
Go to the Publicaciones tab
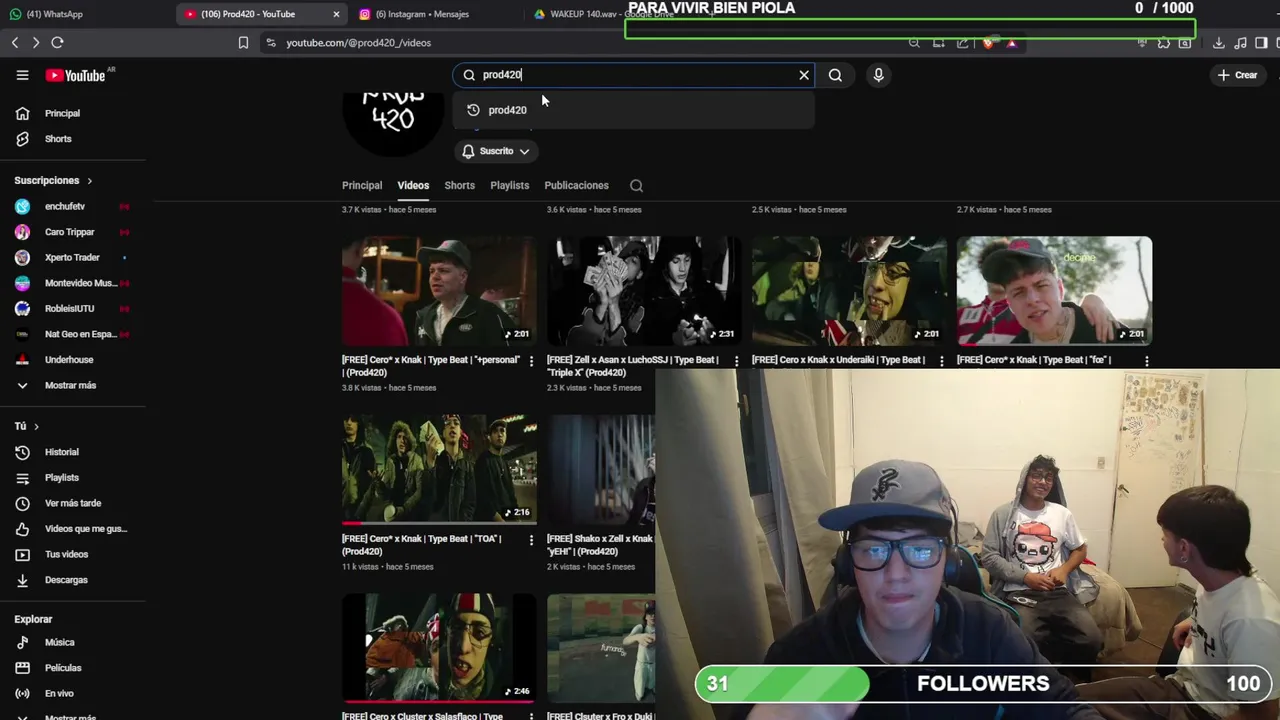pyautogui.click(x=576, y=185)
